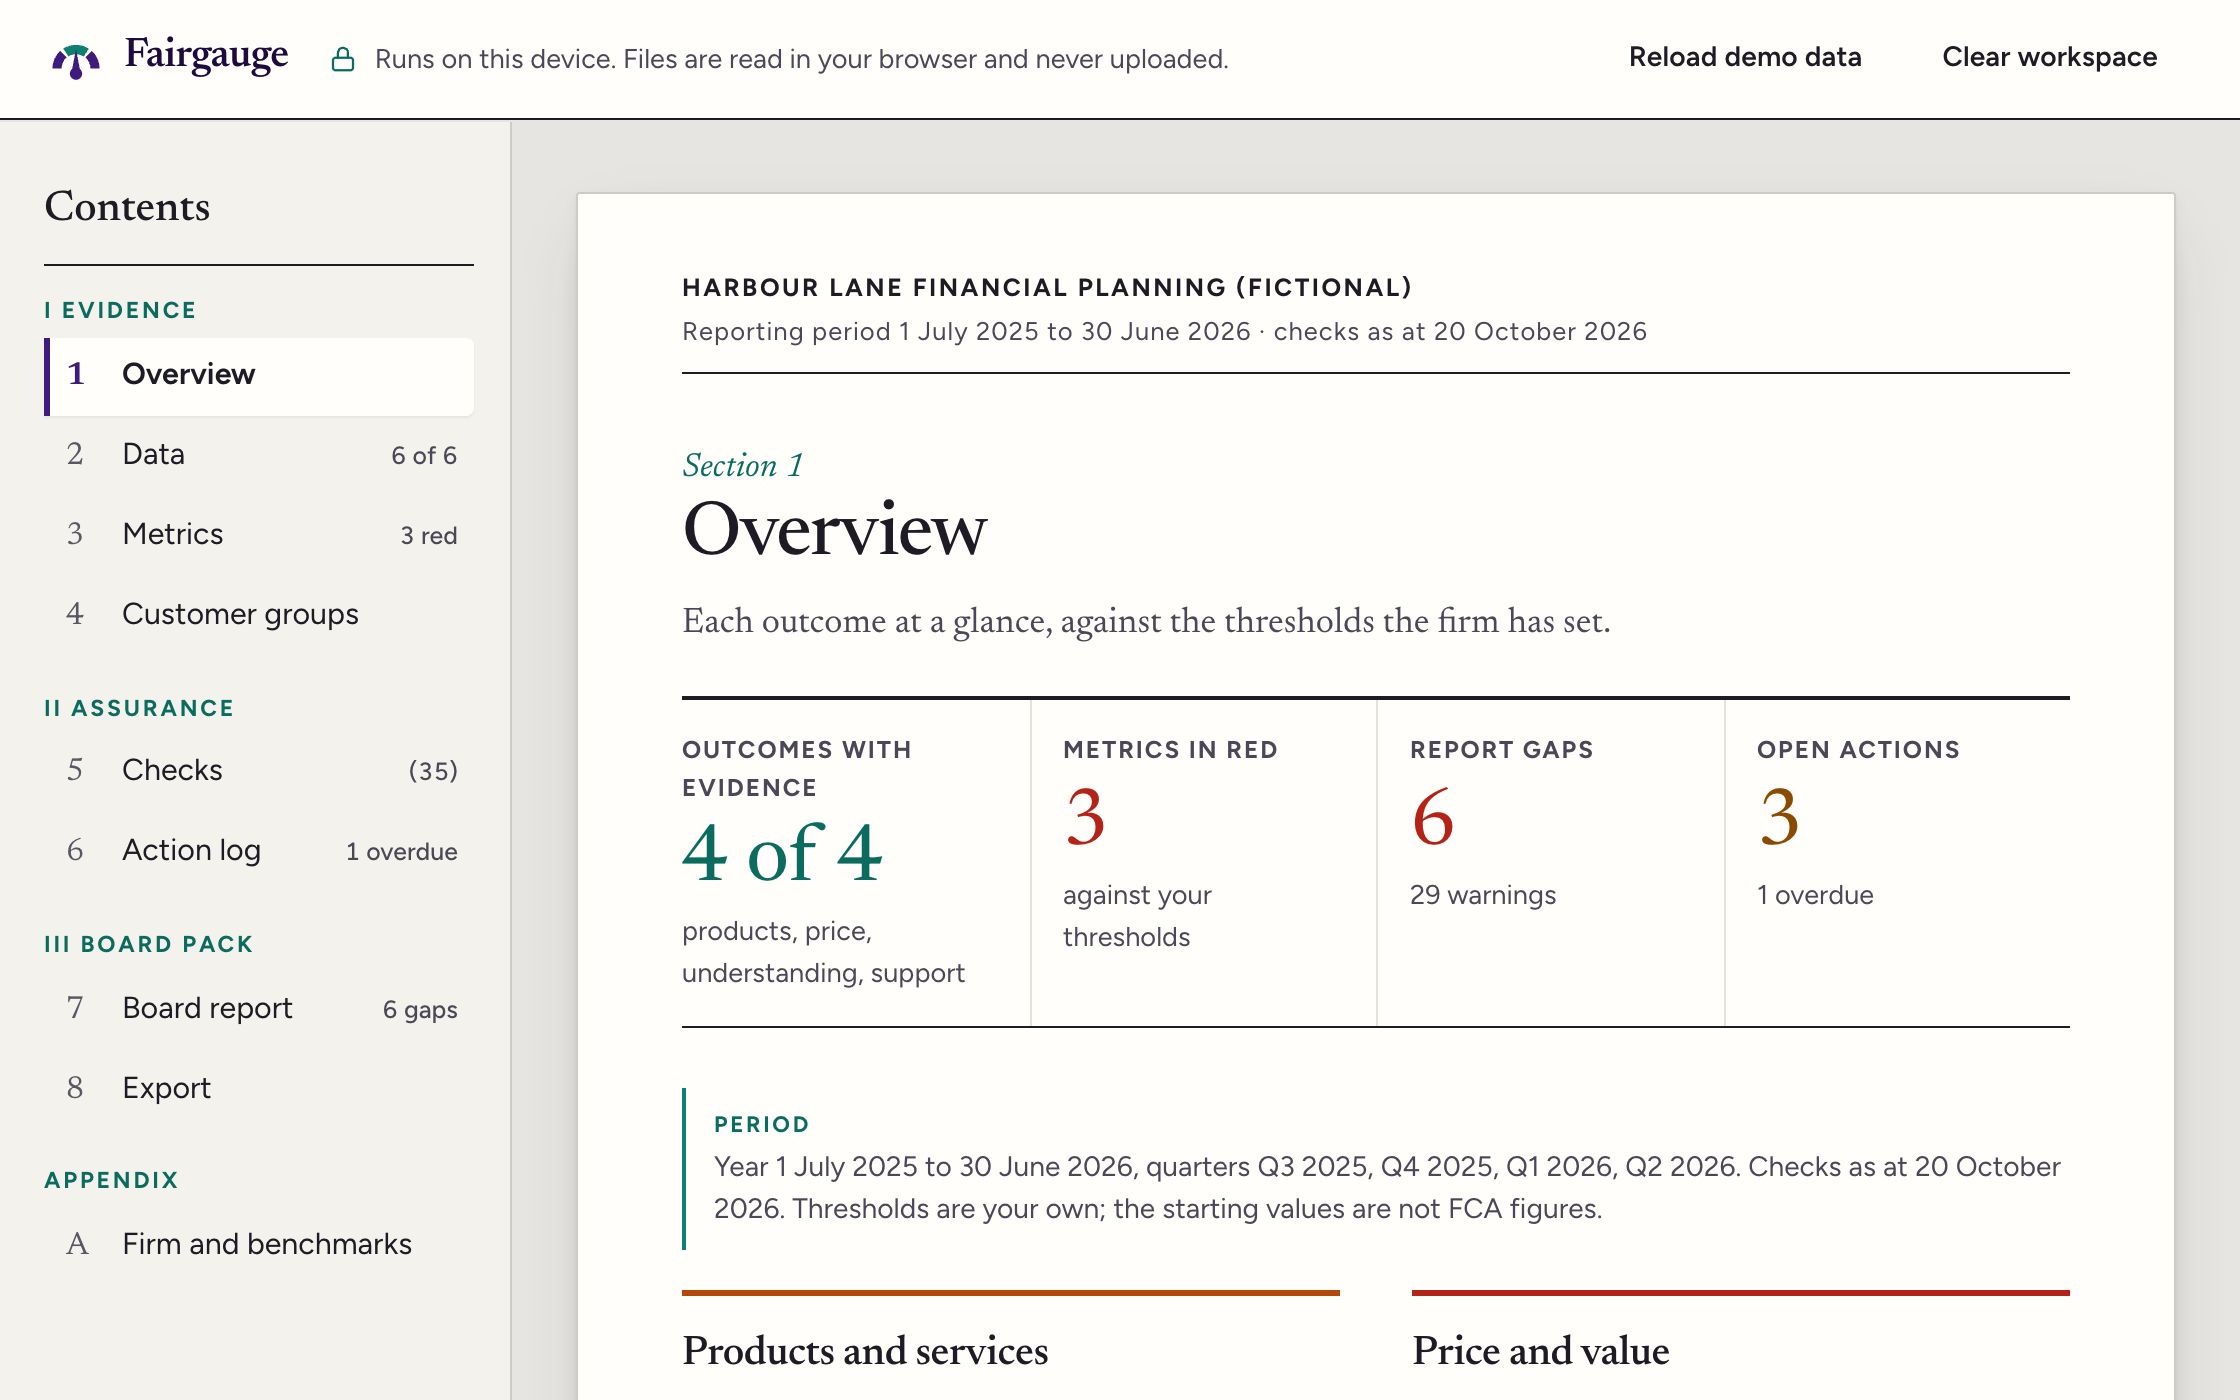The width and height of the screenshot is (2240, 1400).
Task: Select the "4 of 4" outcomes figure
Action: (x=781, y=853)
